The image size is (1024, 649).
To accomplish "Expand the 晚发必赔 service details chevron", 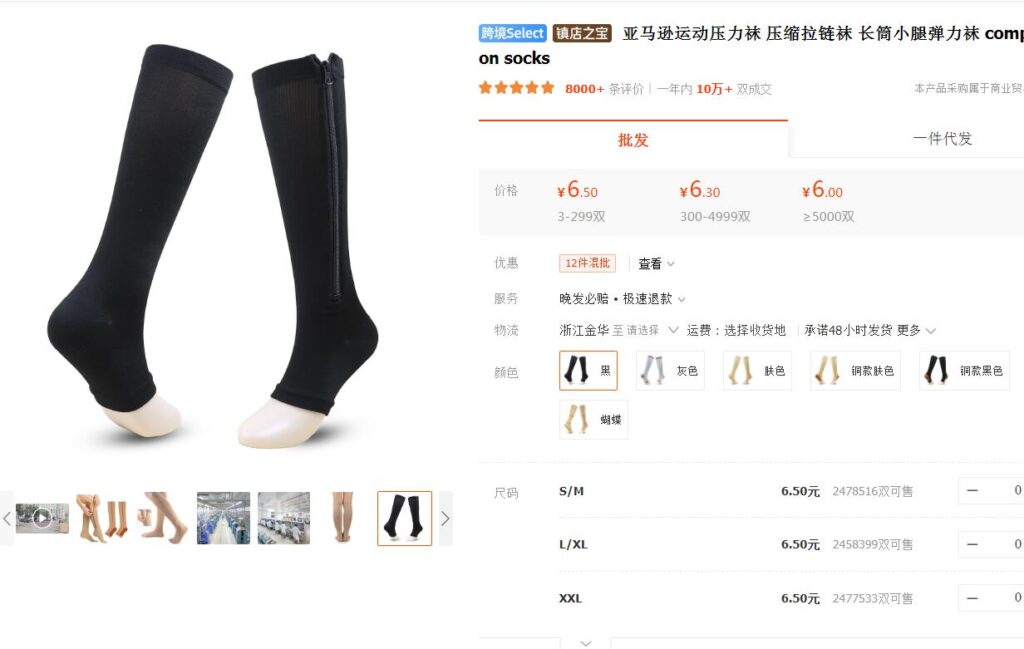I will (x=682, y=300).
